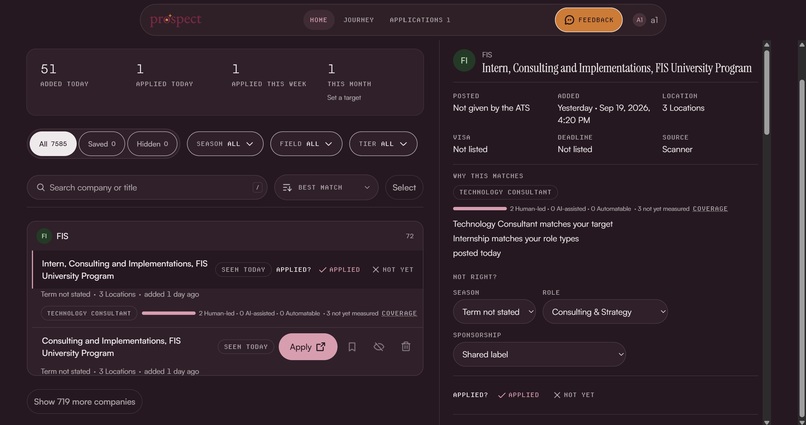806x425 pixels.
Task: Delete the Consulting and Implementations job
Action: tap(406, 347)
